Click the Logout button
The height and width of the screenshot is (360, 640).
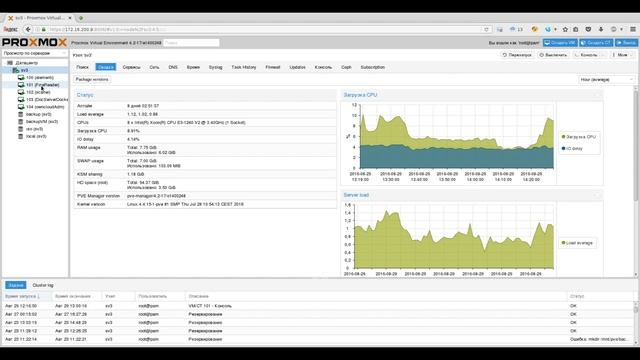click(627, 42)
